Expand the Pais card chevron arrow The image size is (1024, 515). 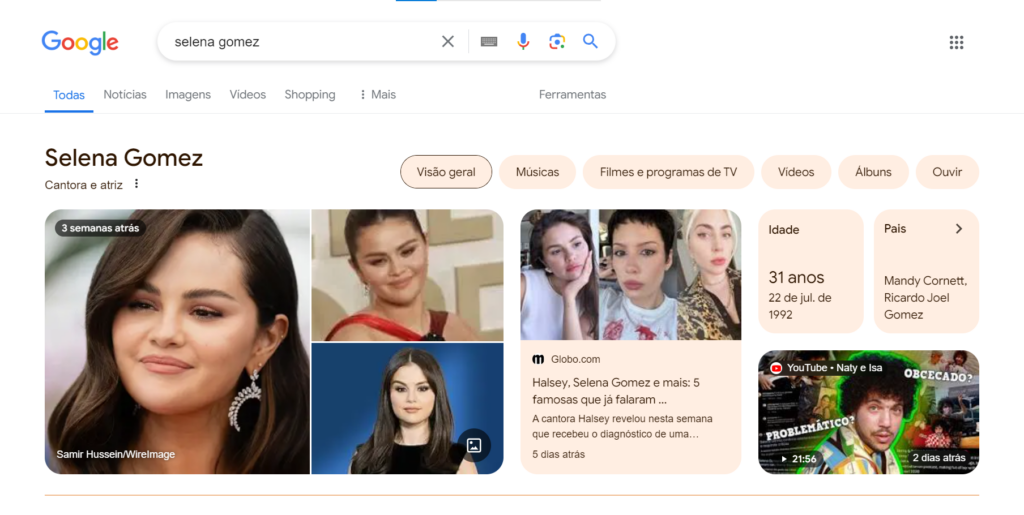[959, 228]
